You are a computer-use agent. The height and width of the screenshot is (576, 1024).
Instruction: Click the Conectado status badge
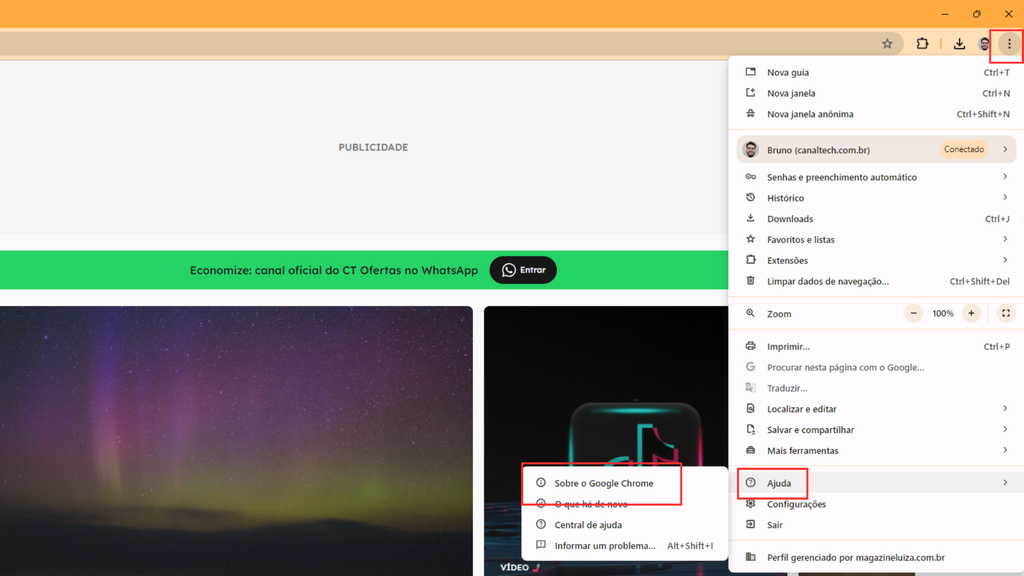pyautogui.click(x=964, y=150)
